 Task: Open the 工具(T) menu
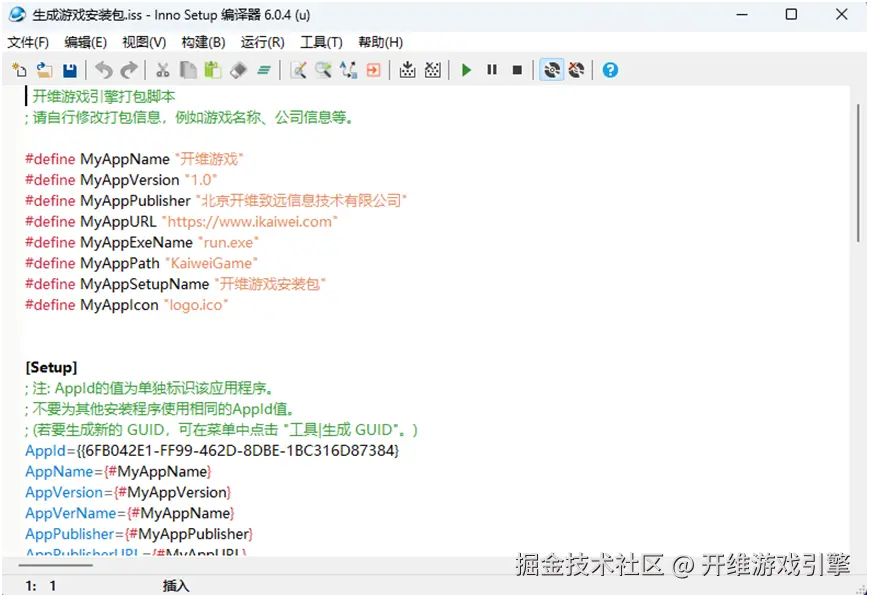click(321, 42)
